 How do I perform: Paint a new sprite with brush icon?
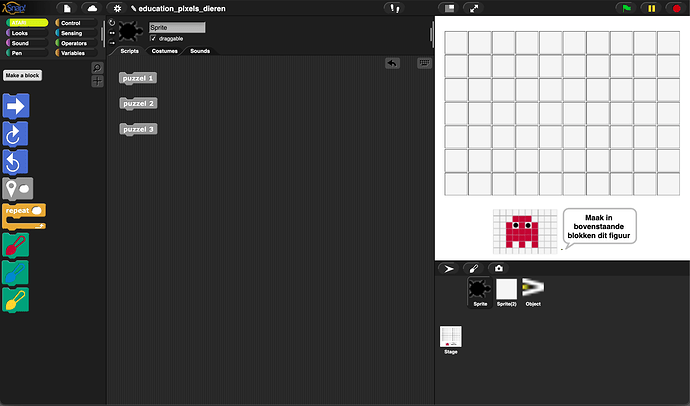pyautogui.click(x=476, y=269)
